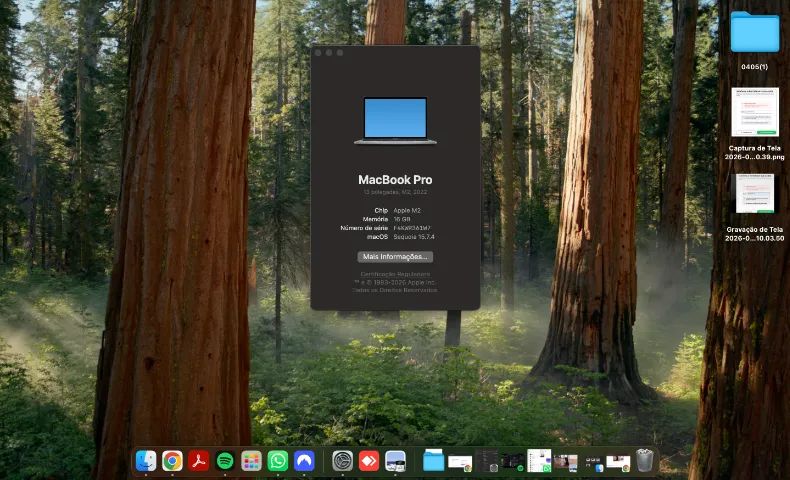The width and height of the screenshot is (790, 480).
Task: Zoom the About This Mac window
Action: pos(340,52)
